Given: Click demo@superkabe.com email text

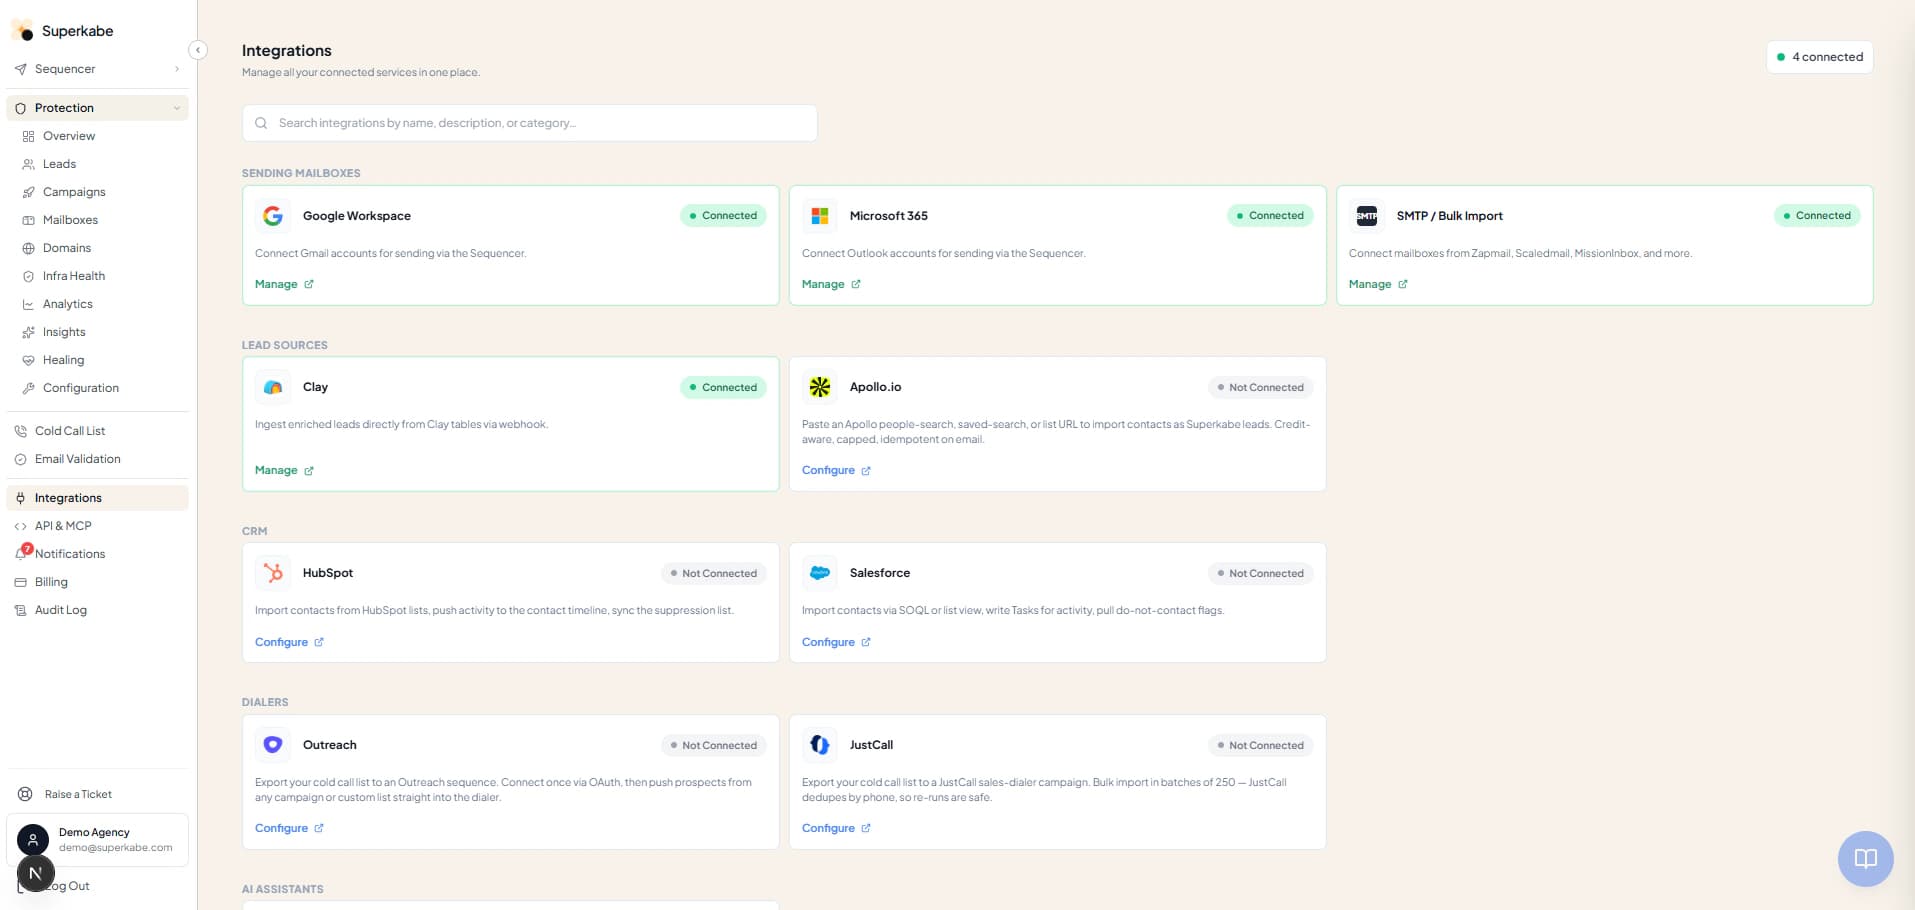Looking at the screenshot, I should tap(116, 848).
